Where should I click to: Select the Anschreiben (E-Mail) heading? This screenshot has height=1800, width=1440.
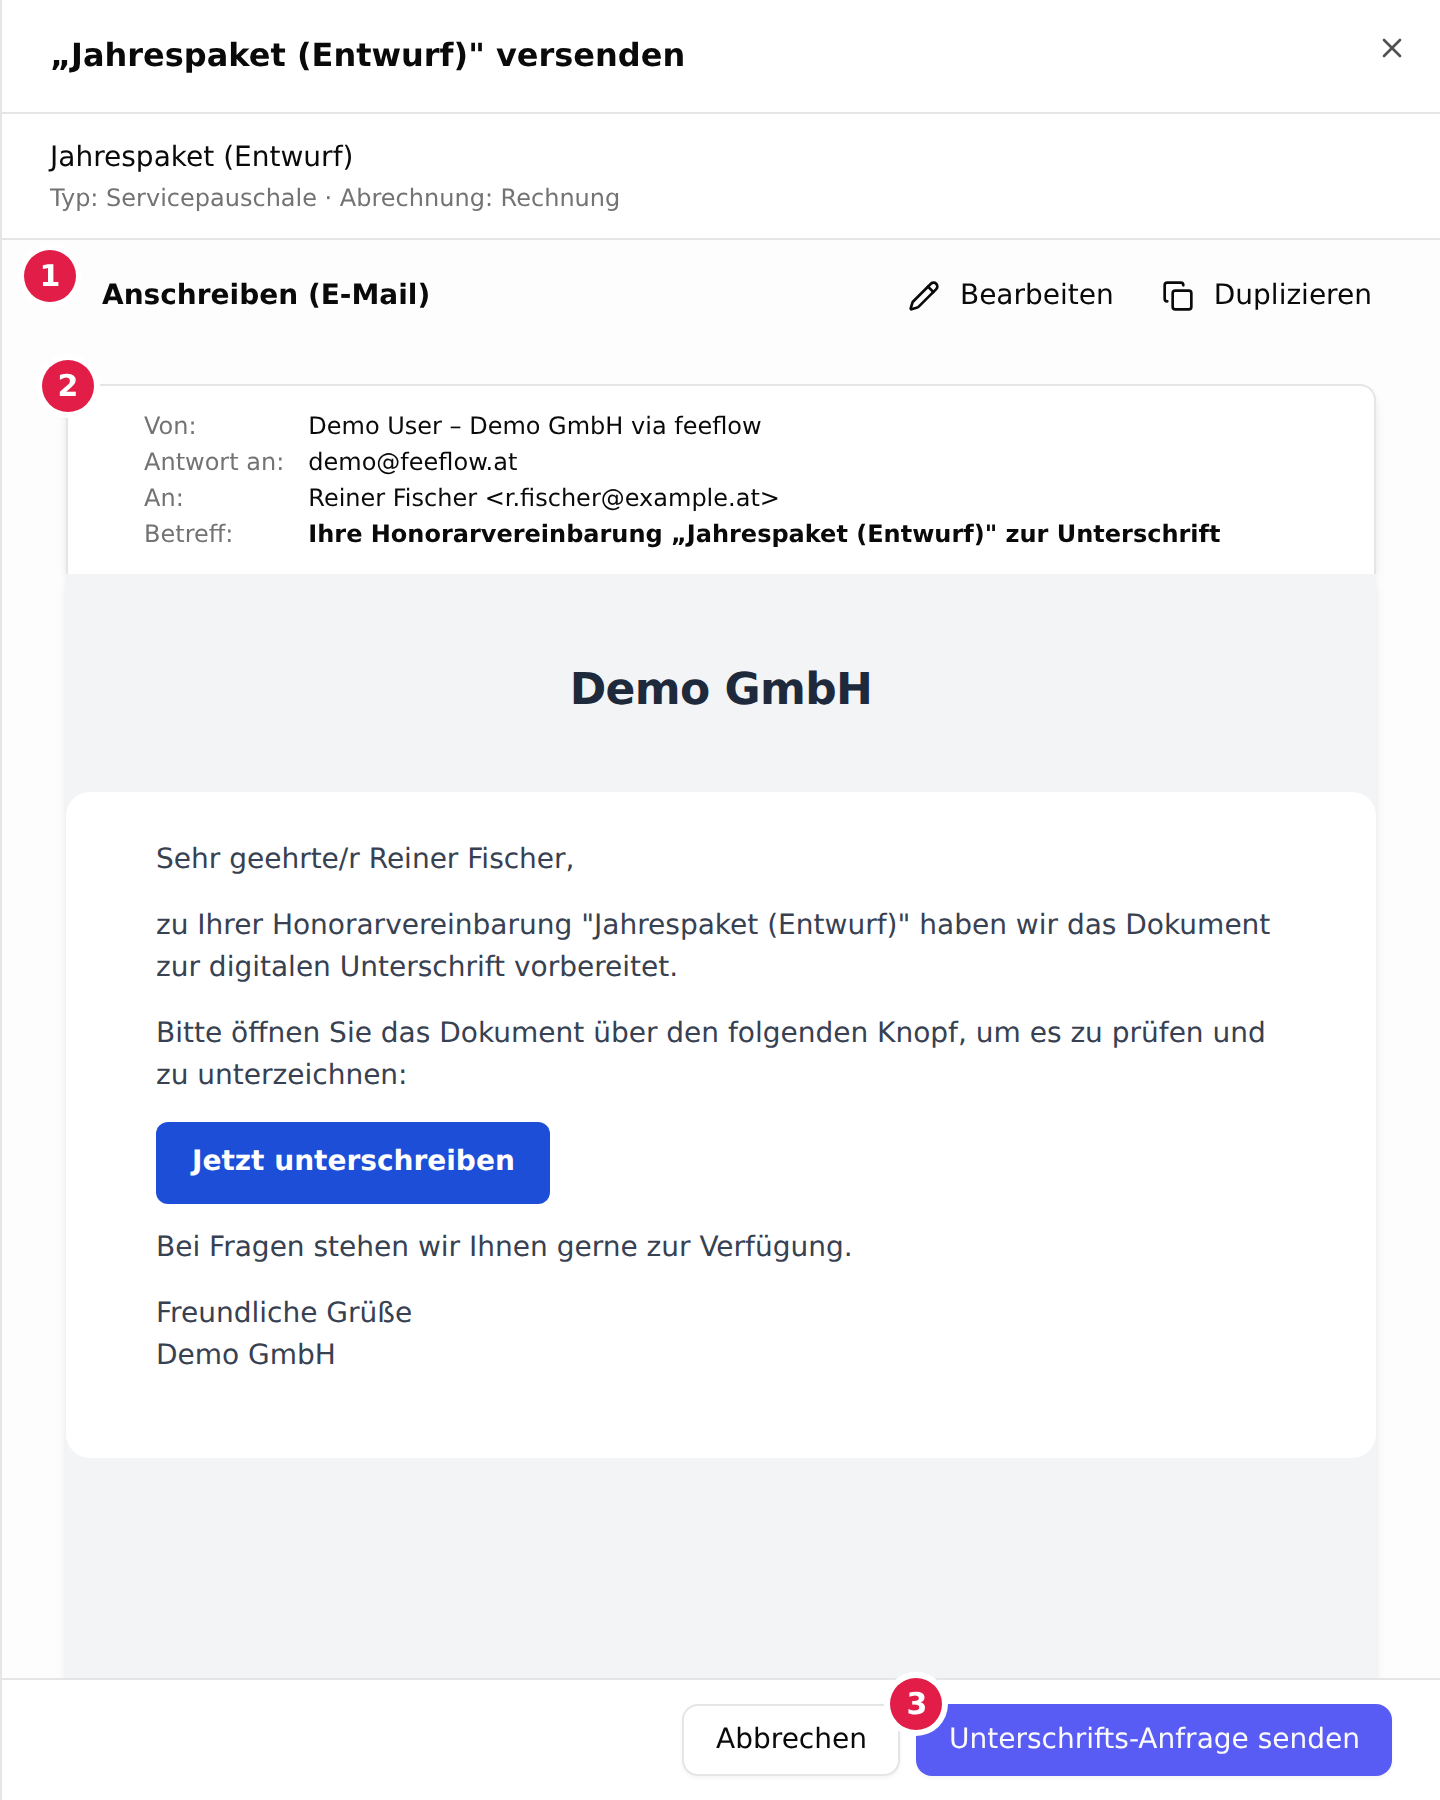pos(266,295)
